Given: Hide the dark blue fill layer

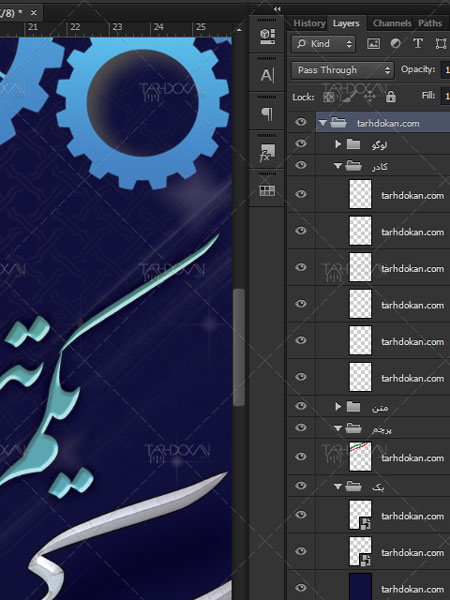Looking at the screenshot, I should [x=301, y=588].
